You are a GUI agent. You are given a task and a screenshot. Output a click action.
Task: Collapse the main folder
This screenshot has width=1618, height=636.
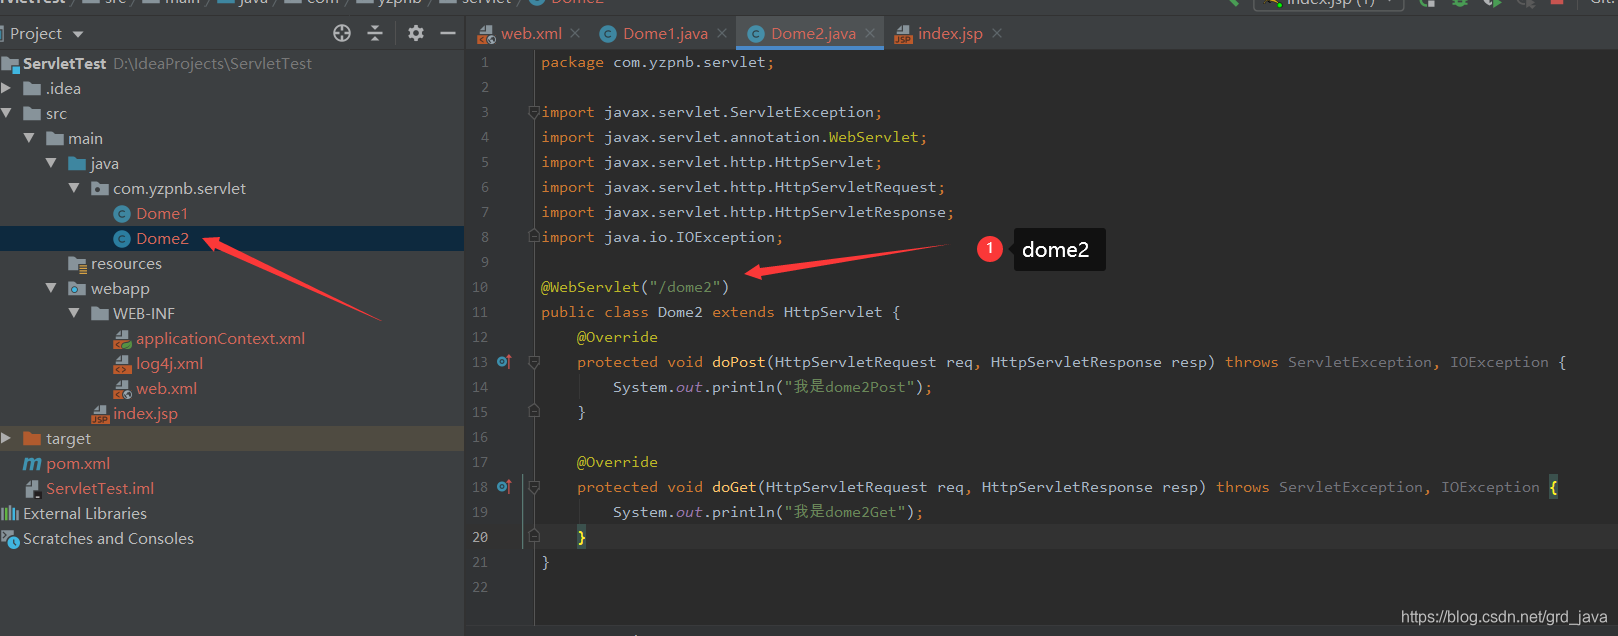tap(29, 138)
